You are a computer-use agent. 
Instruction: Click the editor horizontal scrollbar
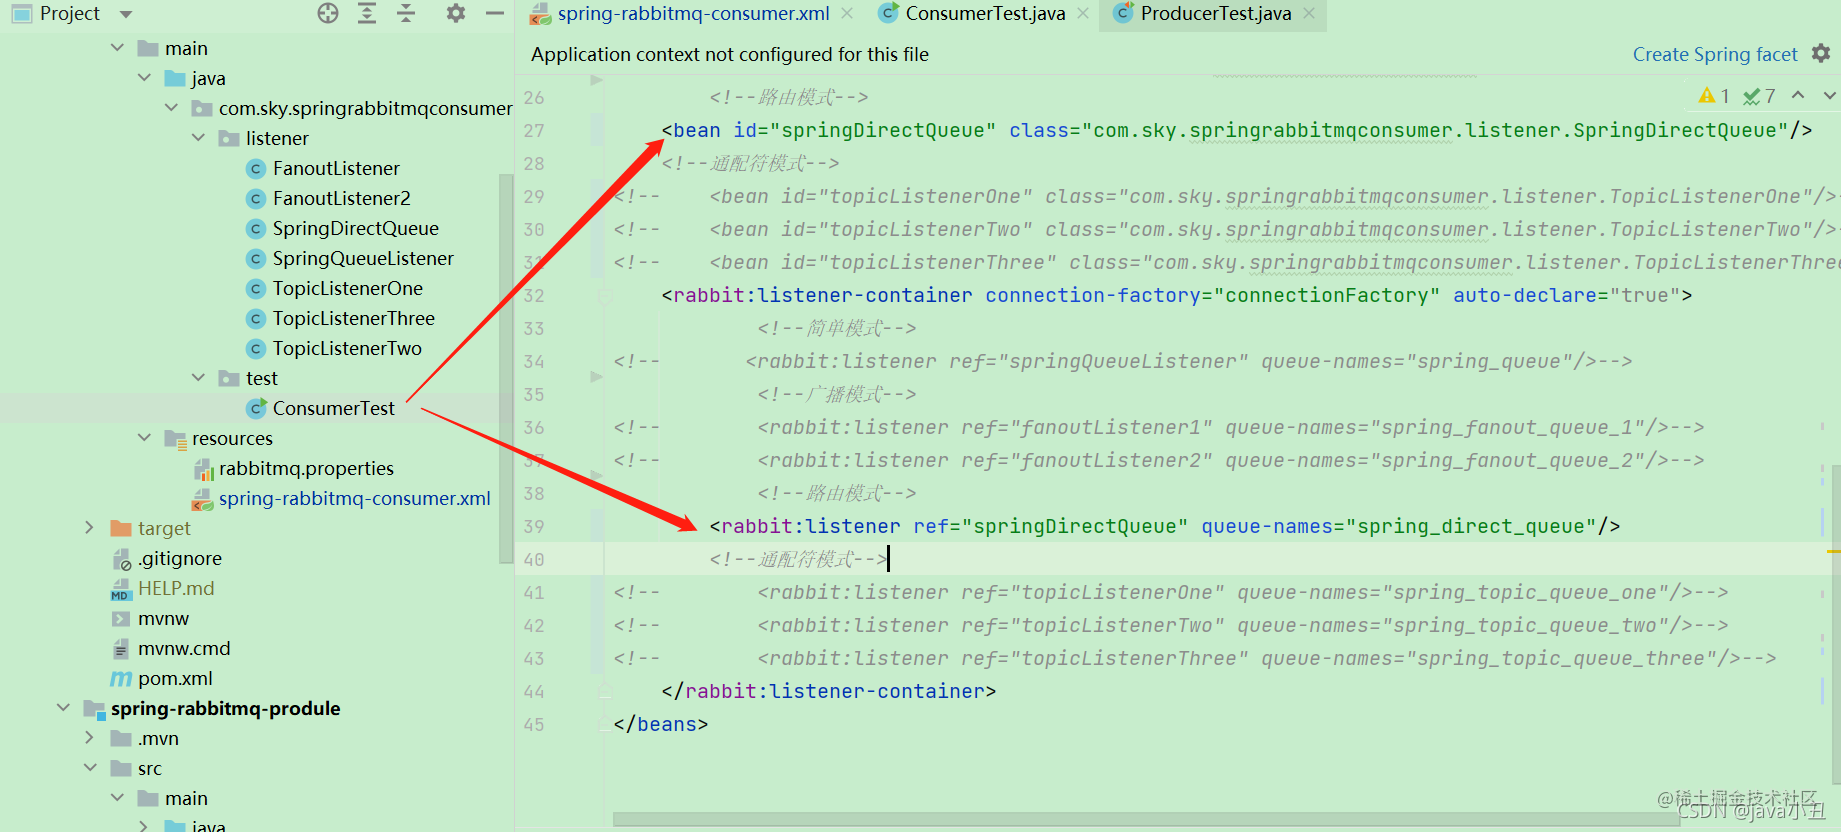pyautogui.click(x=1146, y=819)
